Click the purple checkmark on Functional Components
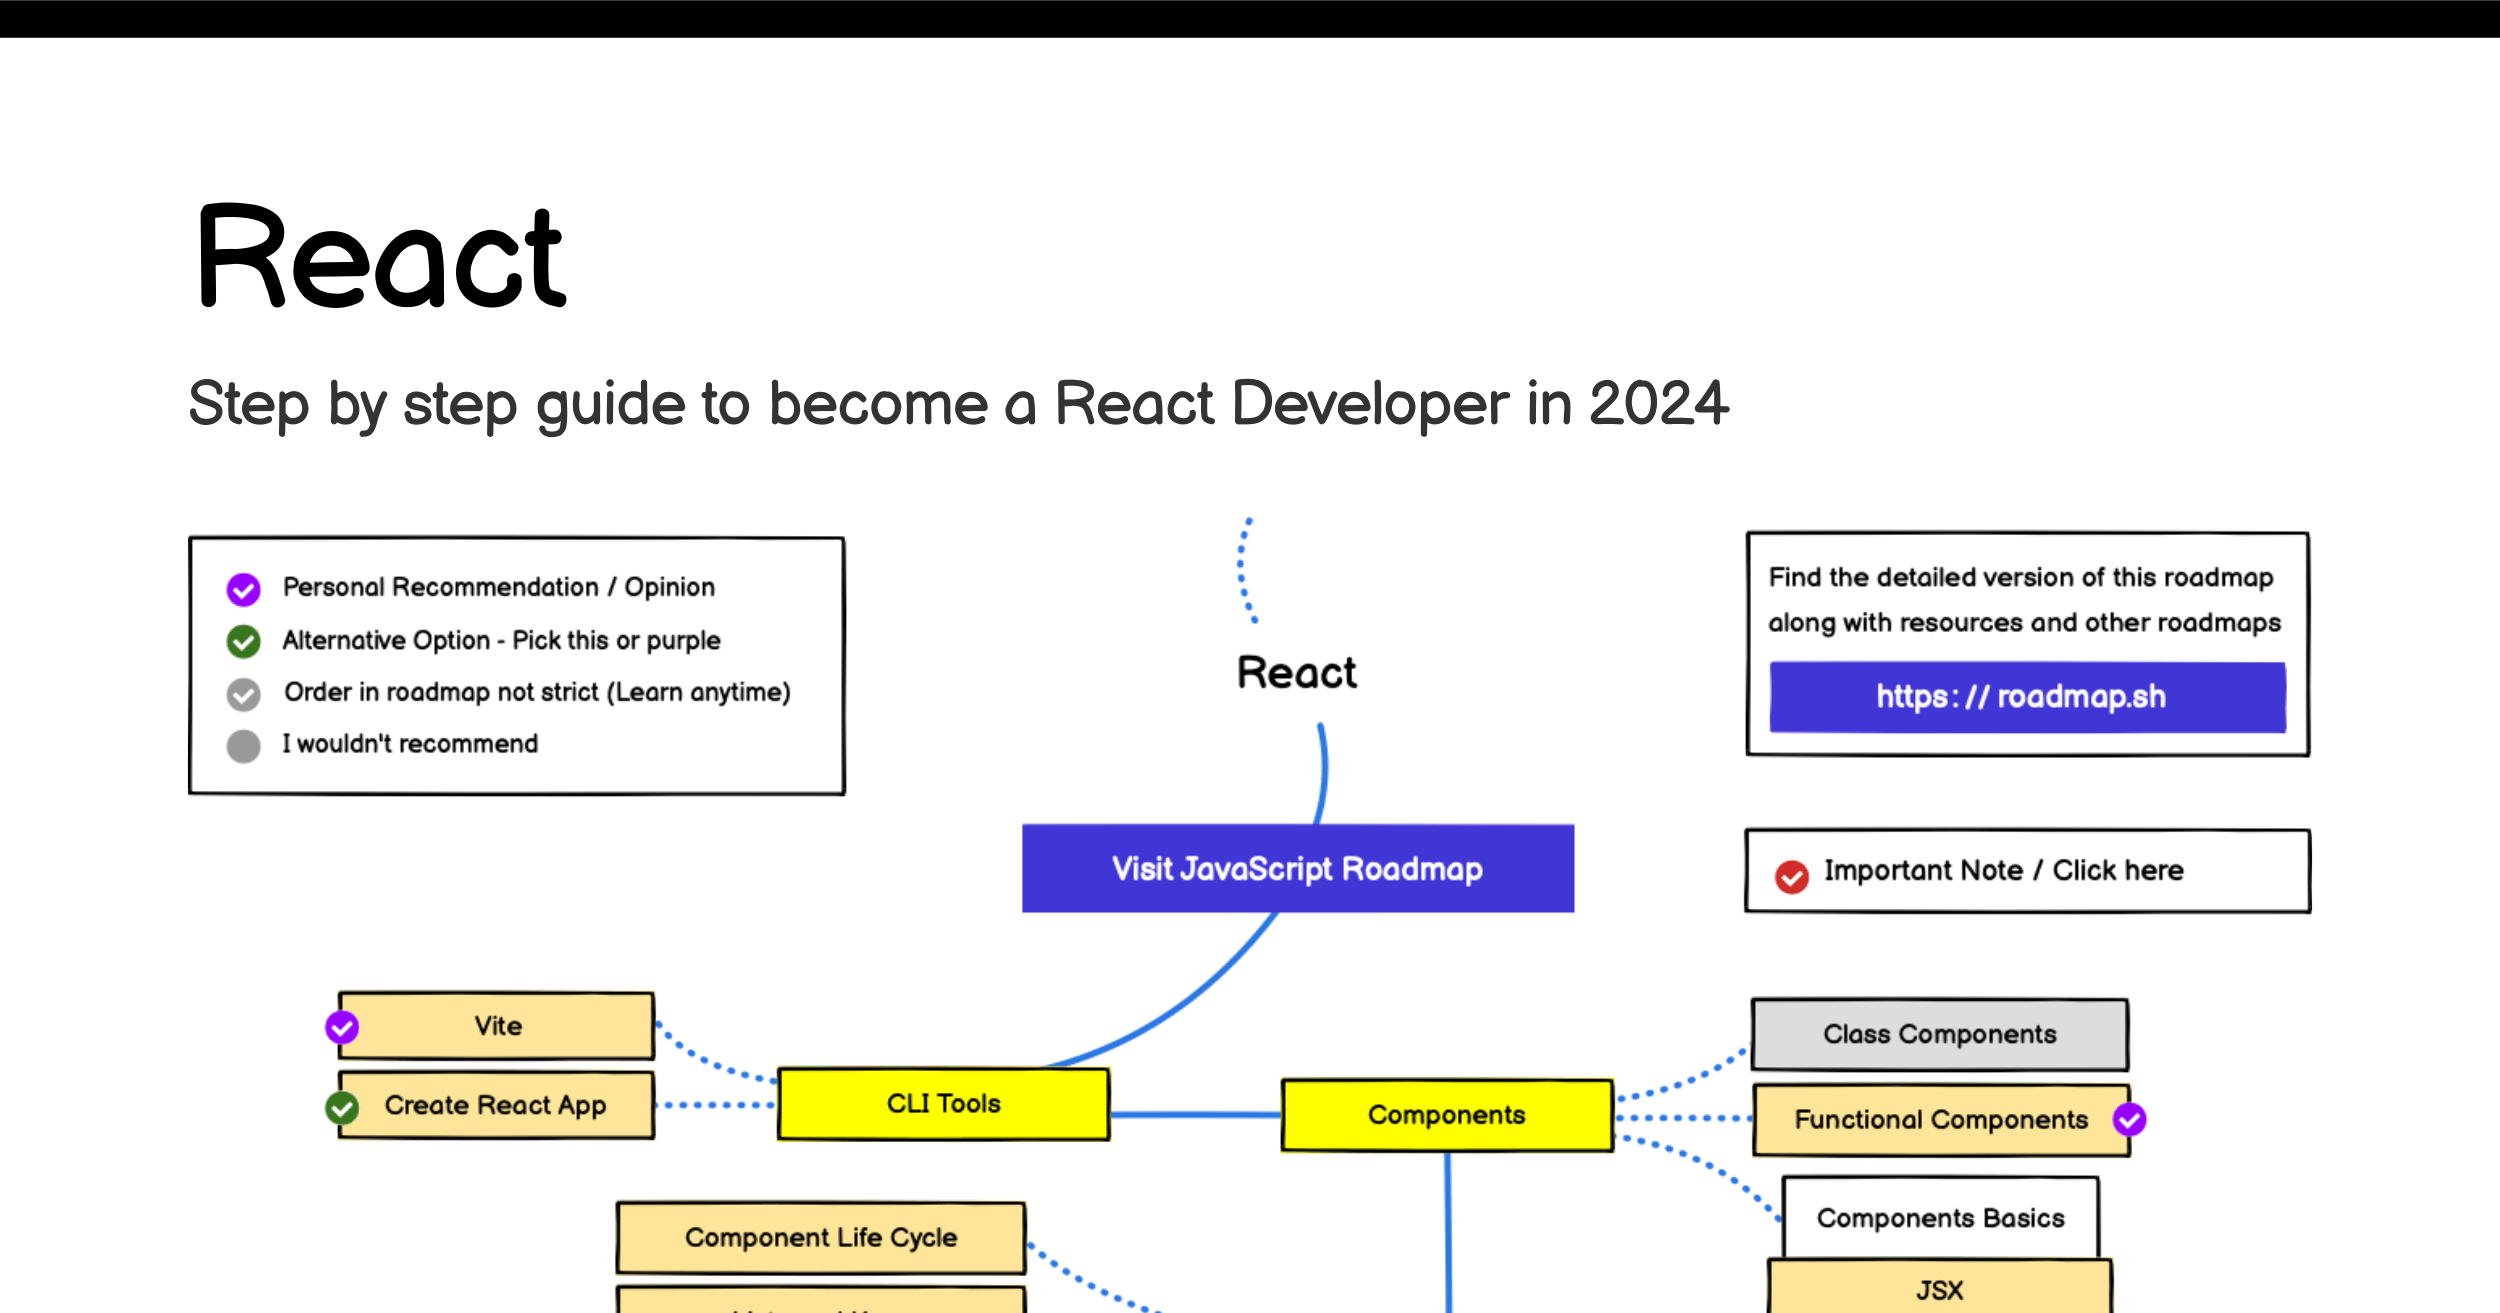The width and height of the screenshot is (2500, 1313). [2129, 1119]
